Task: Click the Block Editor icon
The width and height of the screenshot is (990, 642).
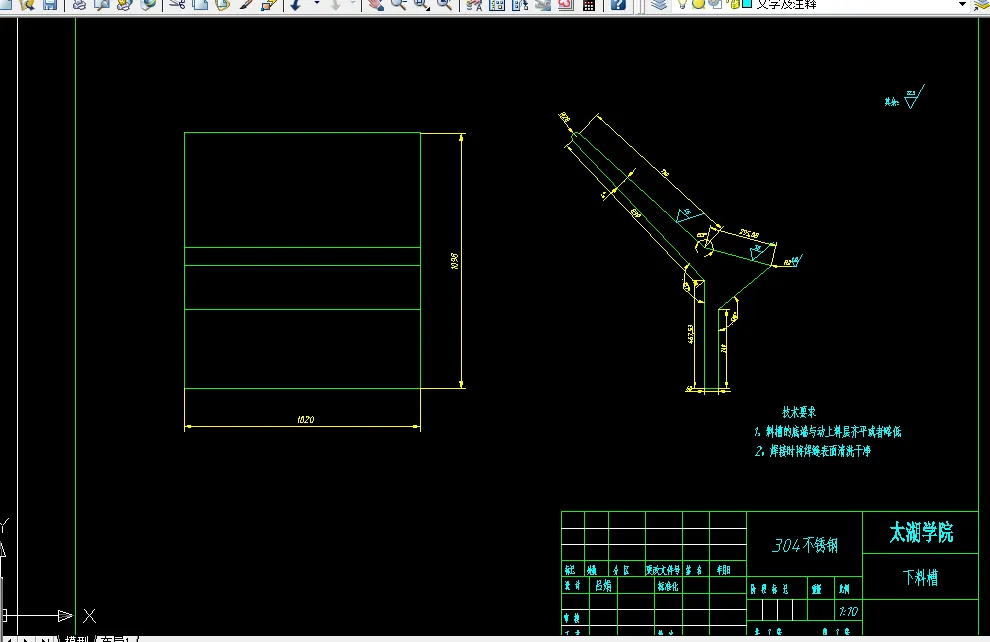Action: coord(269,4)
